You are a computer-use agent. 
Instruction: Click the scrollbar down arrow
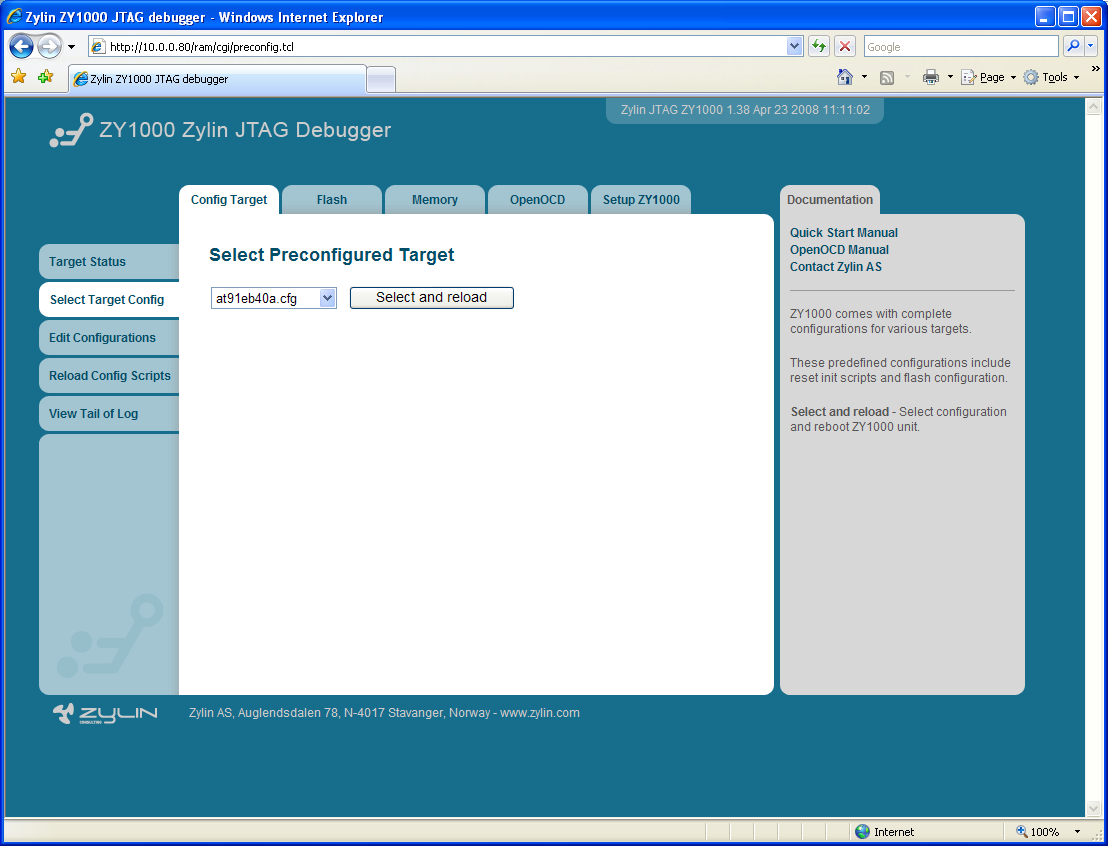click(1093, 808)
